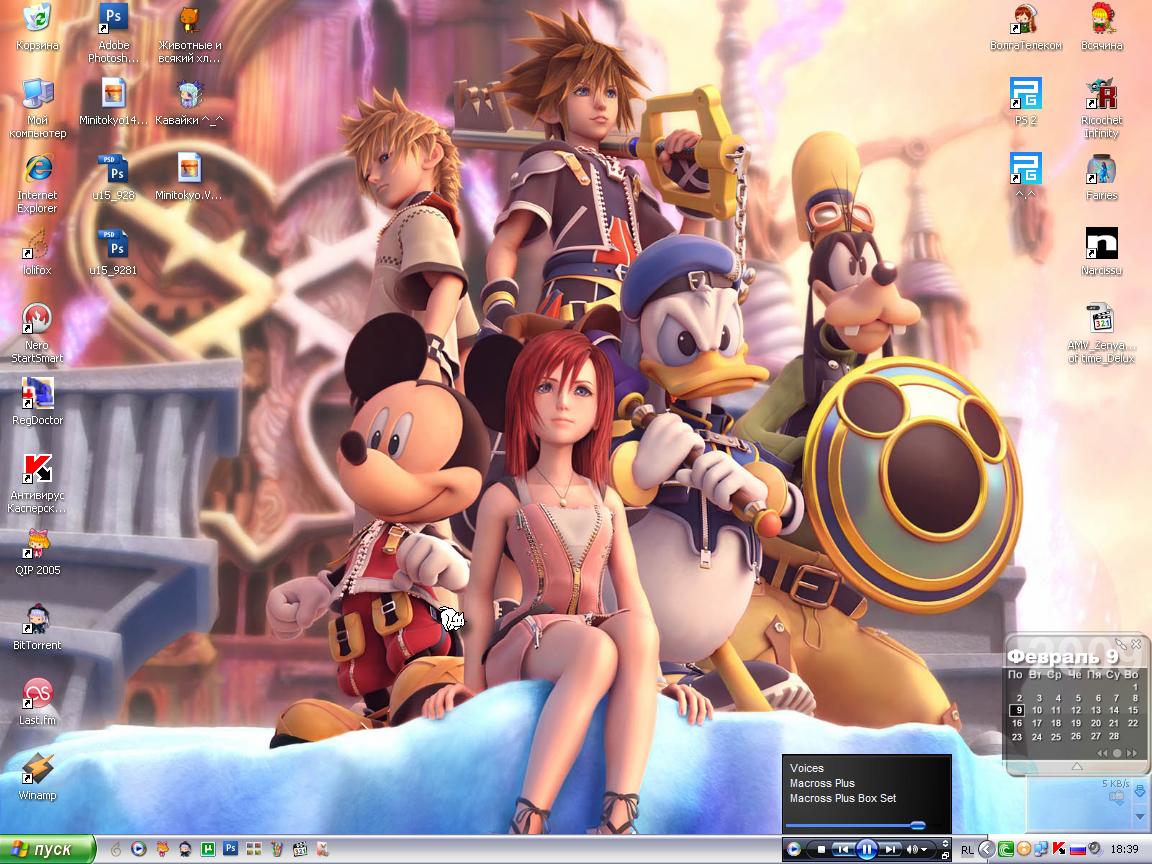Launch Media Player Classic from Quick Launch
Image resolution: width=1152 pixels, height=864 pixels.
click(300, 849)
